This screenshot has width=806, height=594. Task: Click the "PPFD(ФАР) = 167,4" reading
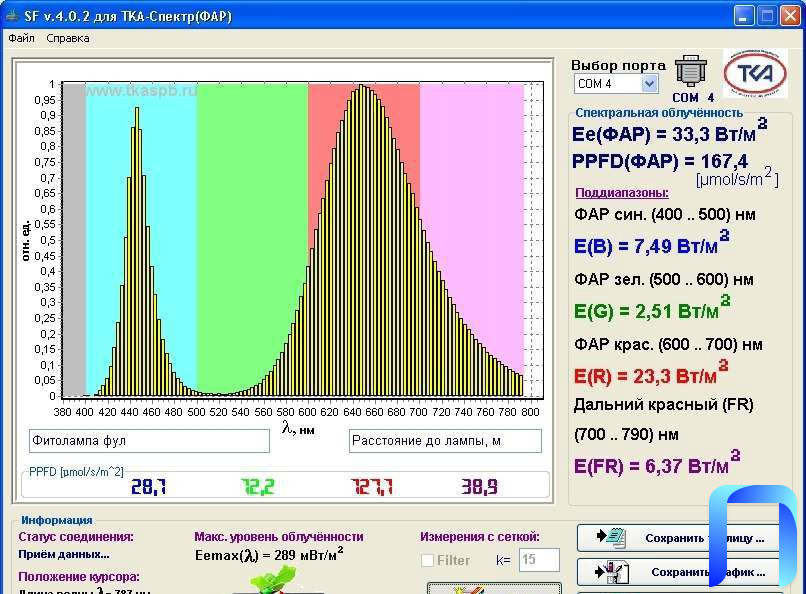point(660,161)
